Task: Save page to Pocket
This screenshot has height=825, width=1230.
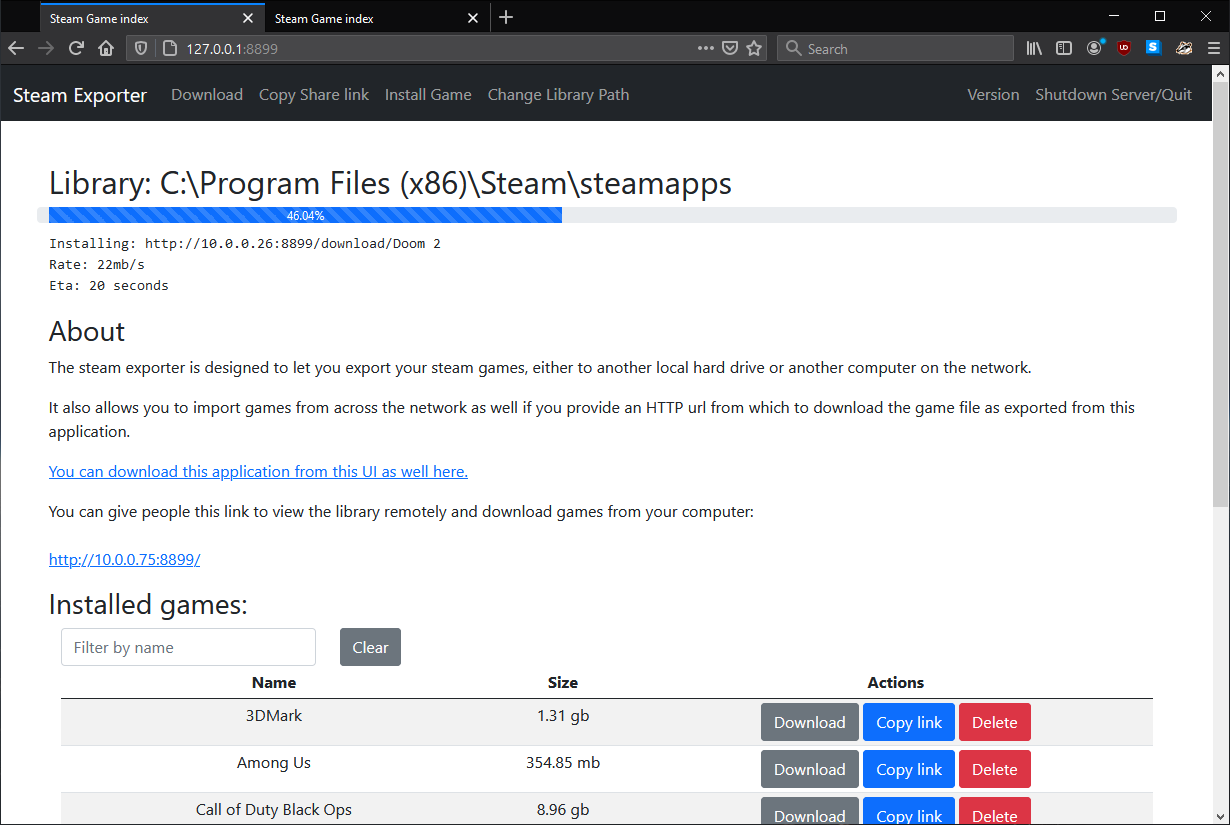Action: [x=730, y=48]
